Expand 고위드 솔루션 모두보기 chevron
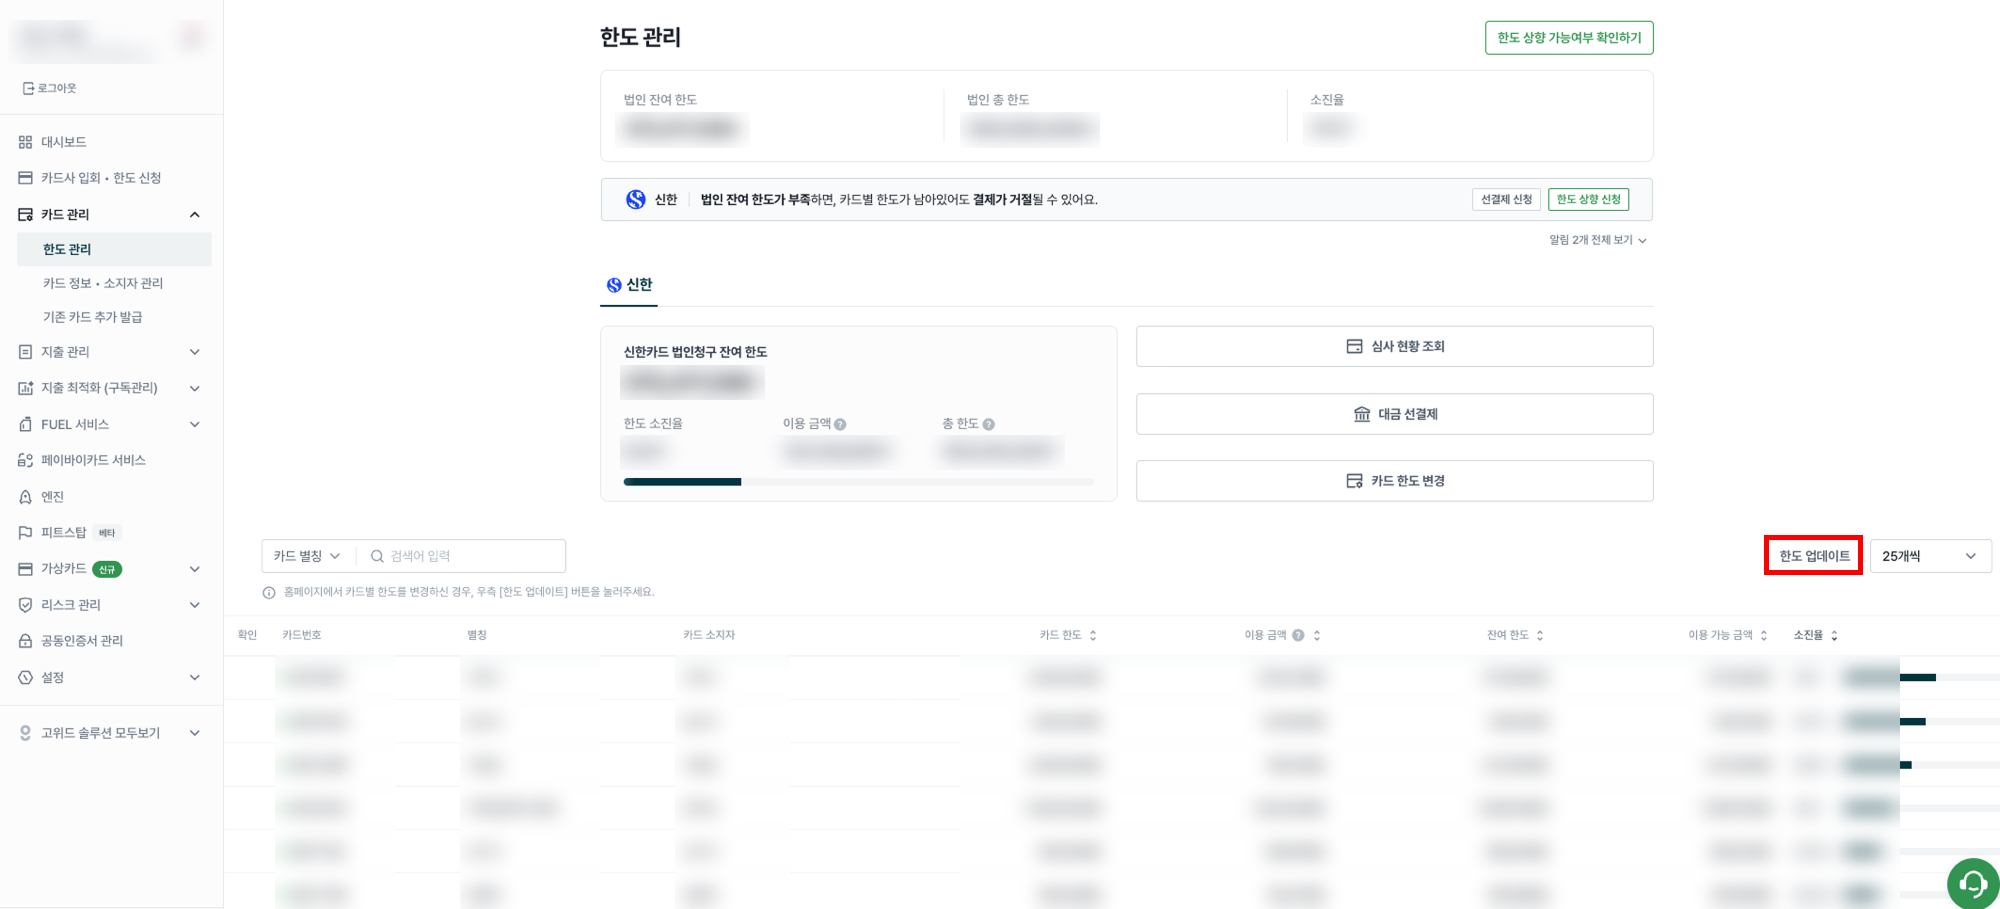2000x909 pixels. point(195,733)
